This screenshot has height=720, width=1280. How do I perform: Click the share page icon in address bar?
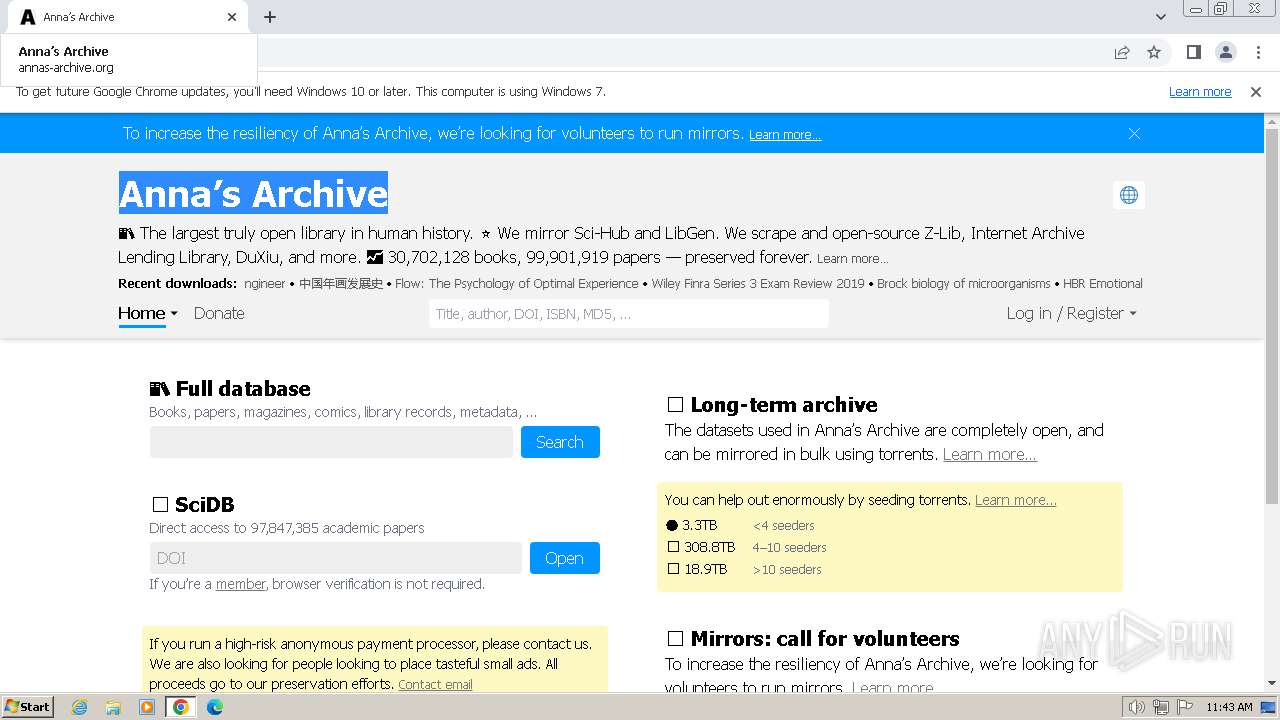[x=1122, y=53]
